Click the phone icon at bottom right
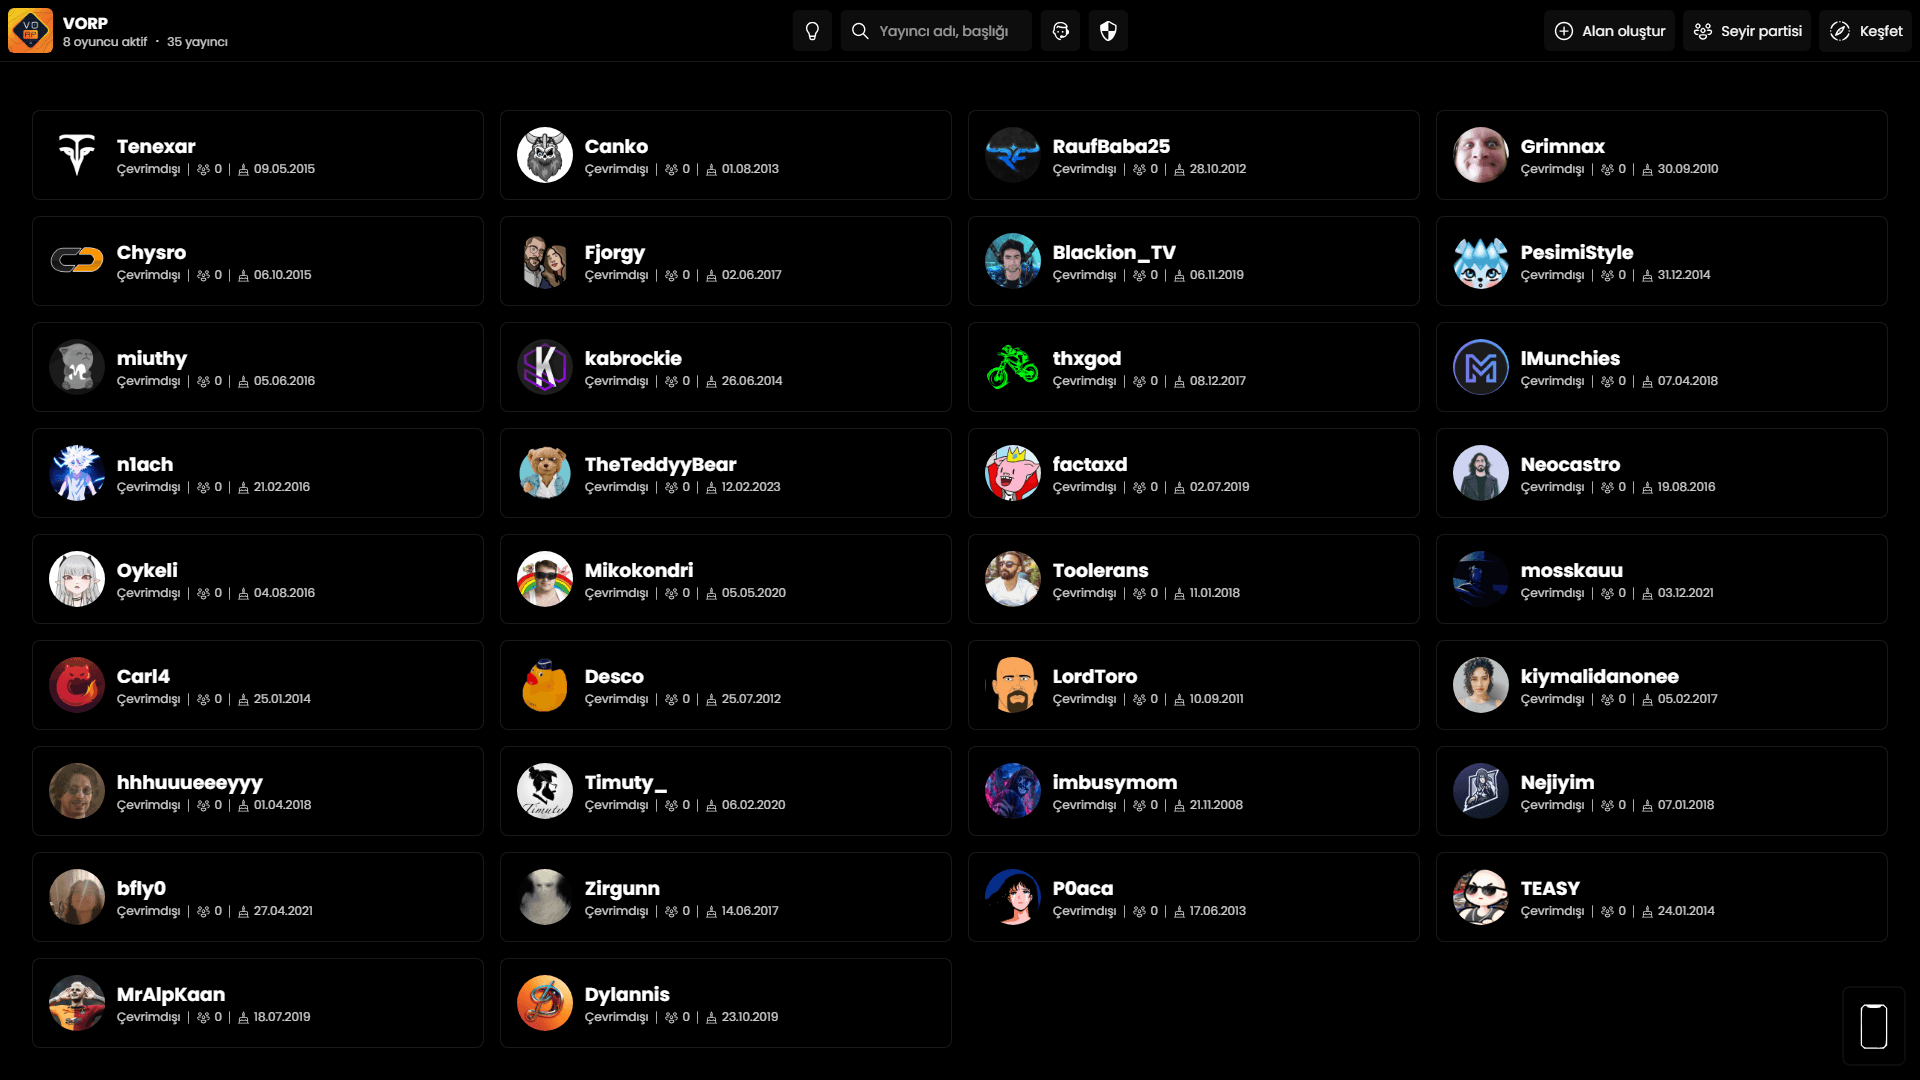1920x1080 pixels. 1873,1026
